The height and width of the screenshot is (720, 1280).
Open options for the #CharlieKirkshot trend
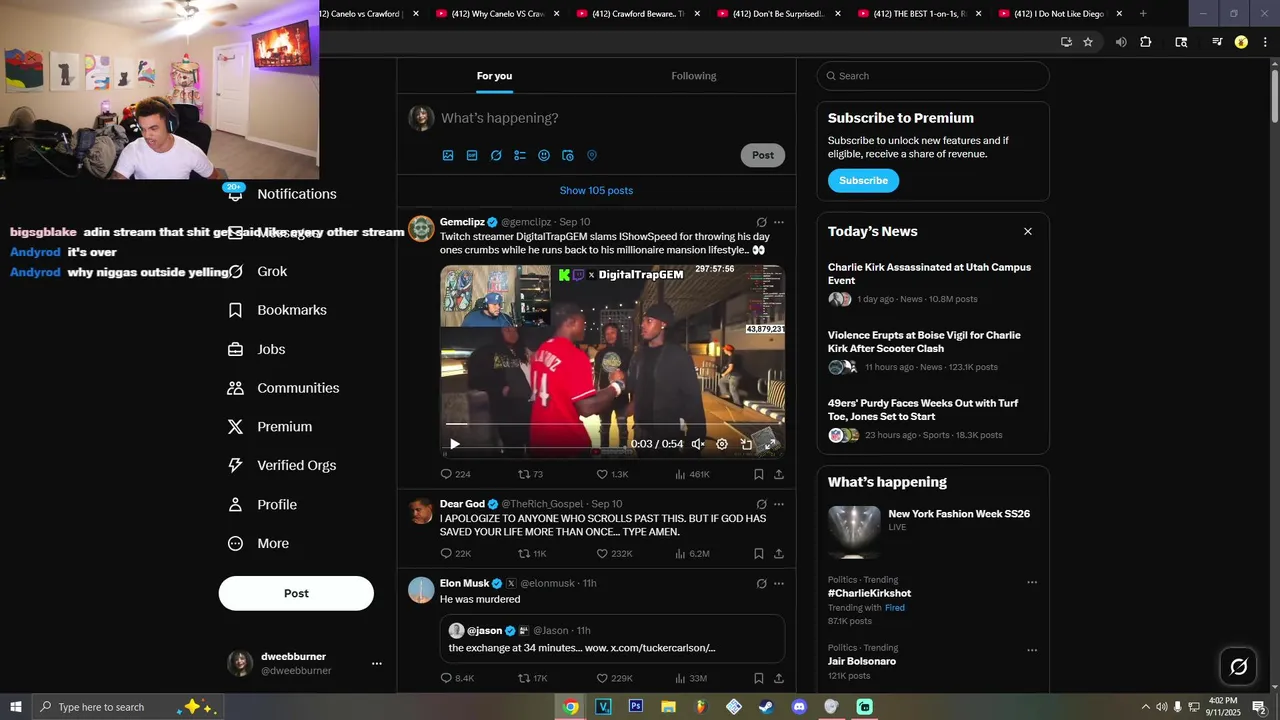(x=1032, y=582)
